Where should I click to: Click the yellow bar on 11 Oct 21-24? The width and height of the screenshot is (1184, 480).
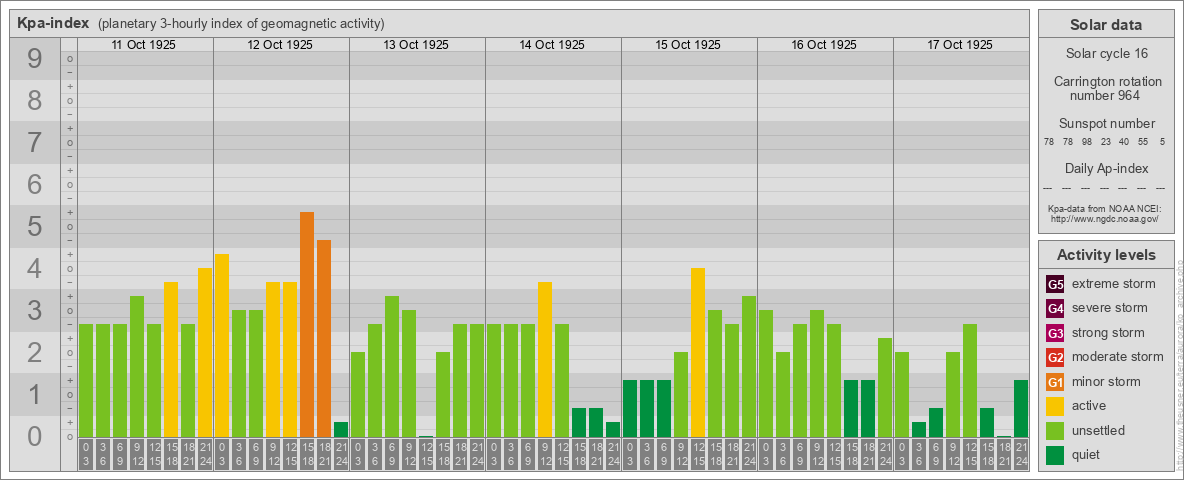[205, 352]
